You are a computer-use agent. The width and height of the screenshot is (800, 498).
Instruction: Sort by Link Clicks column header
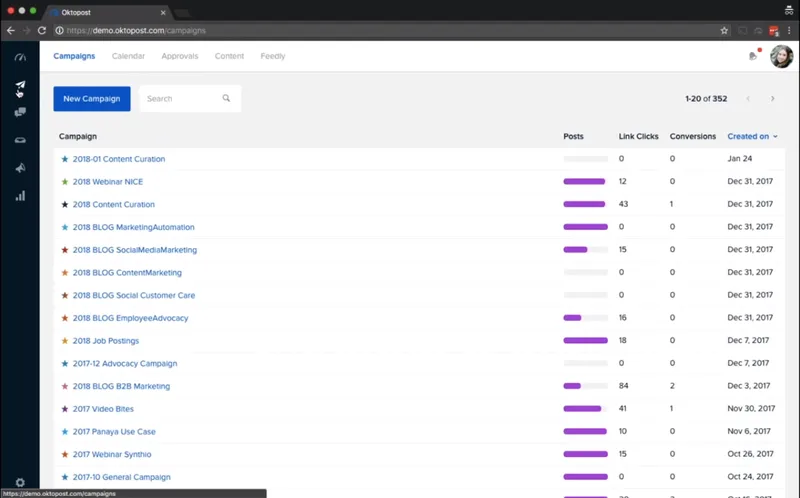[x=638, y=136]
